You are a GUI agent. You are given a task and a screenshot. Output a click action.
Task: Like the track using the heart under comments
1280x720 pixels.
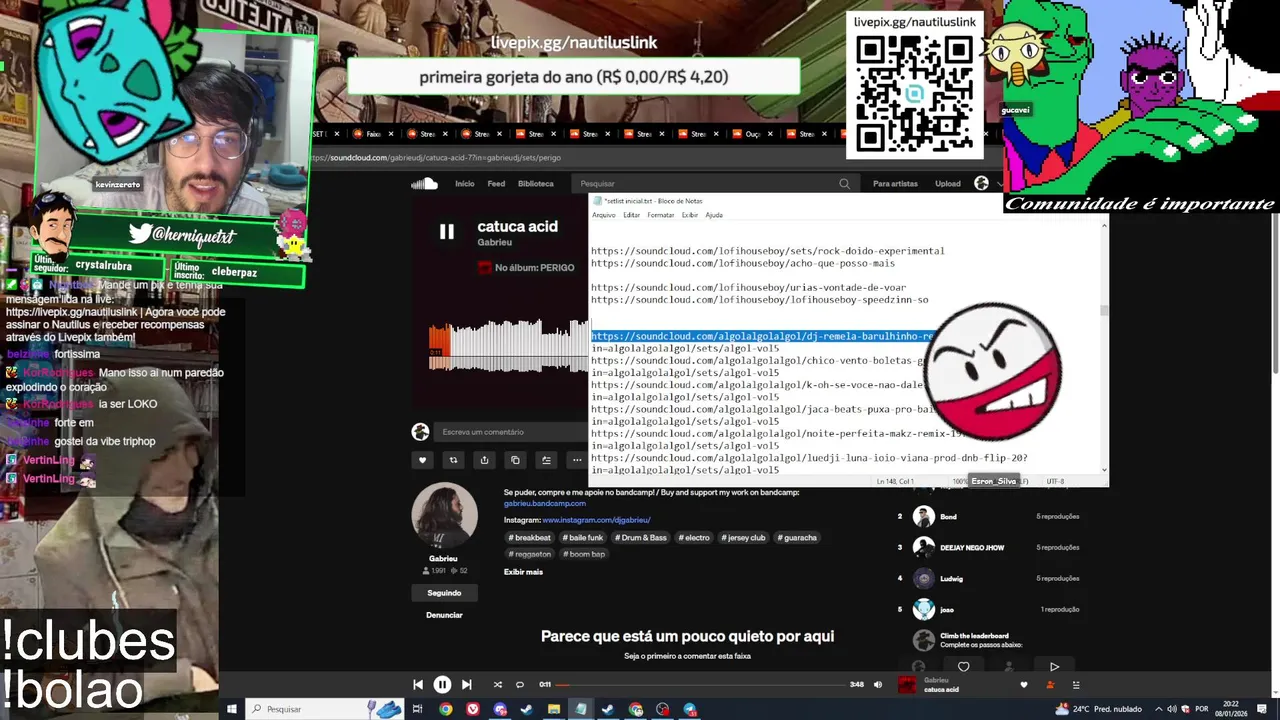click(x=422, y=460)
